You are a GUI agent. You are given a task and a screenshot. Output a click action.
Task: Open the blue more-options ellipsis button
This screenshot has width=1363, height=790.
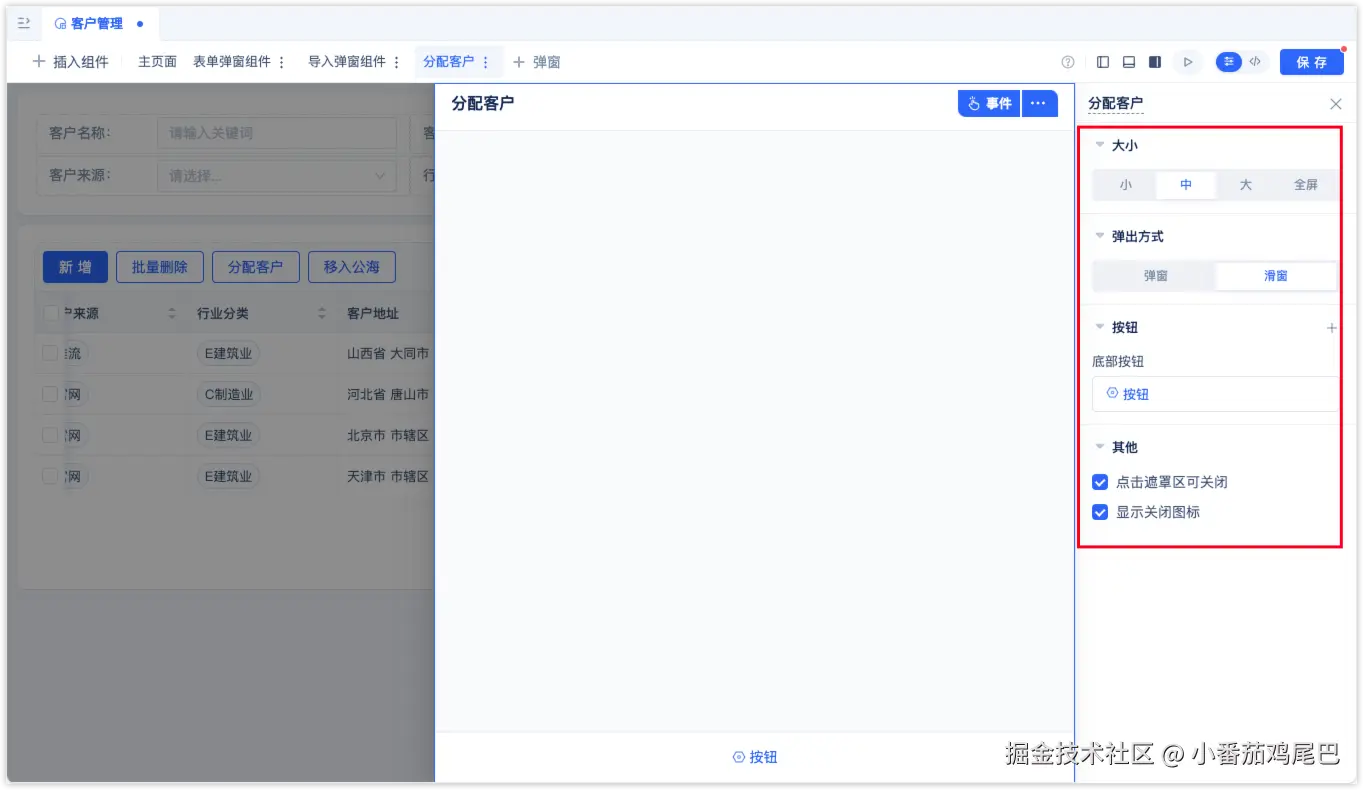coord(1040,103)
